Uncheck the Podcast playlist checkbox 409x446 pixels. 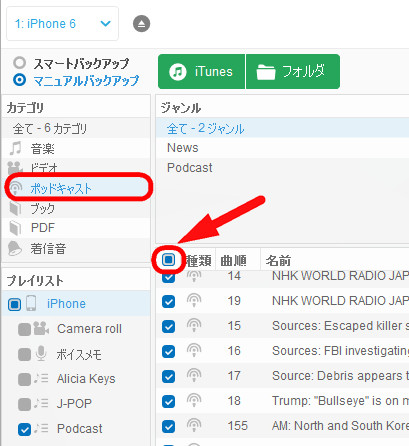click(x=24, y=429)
